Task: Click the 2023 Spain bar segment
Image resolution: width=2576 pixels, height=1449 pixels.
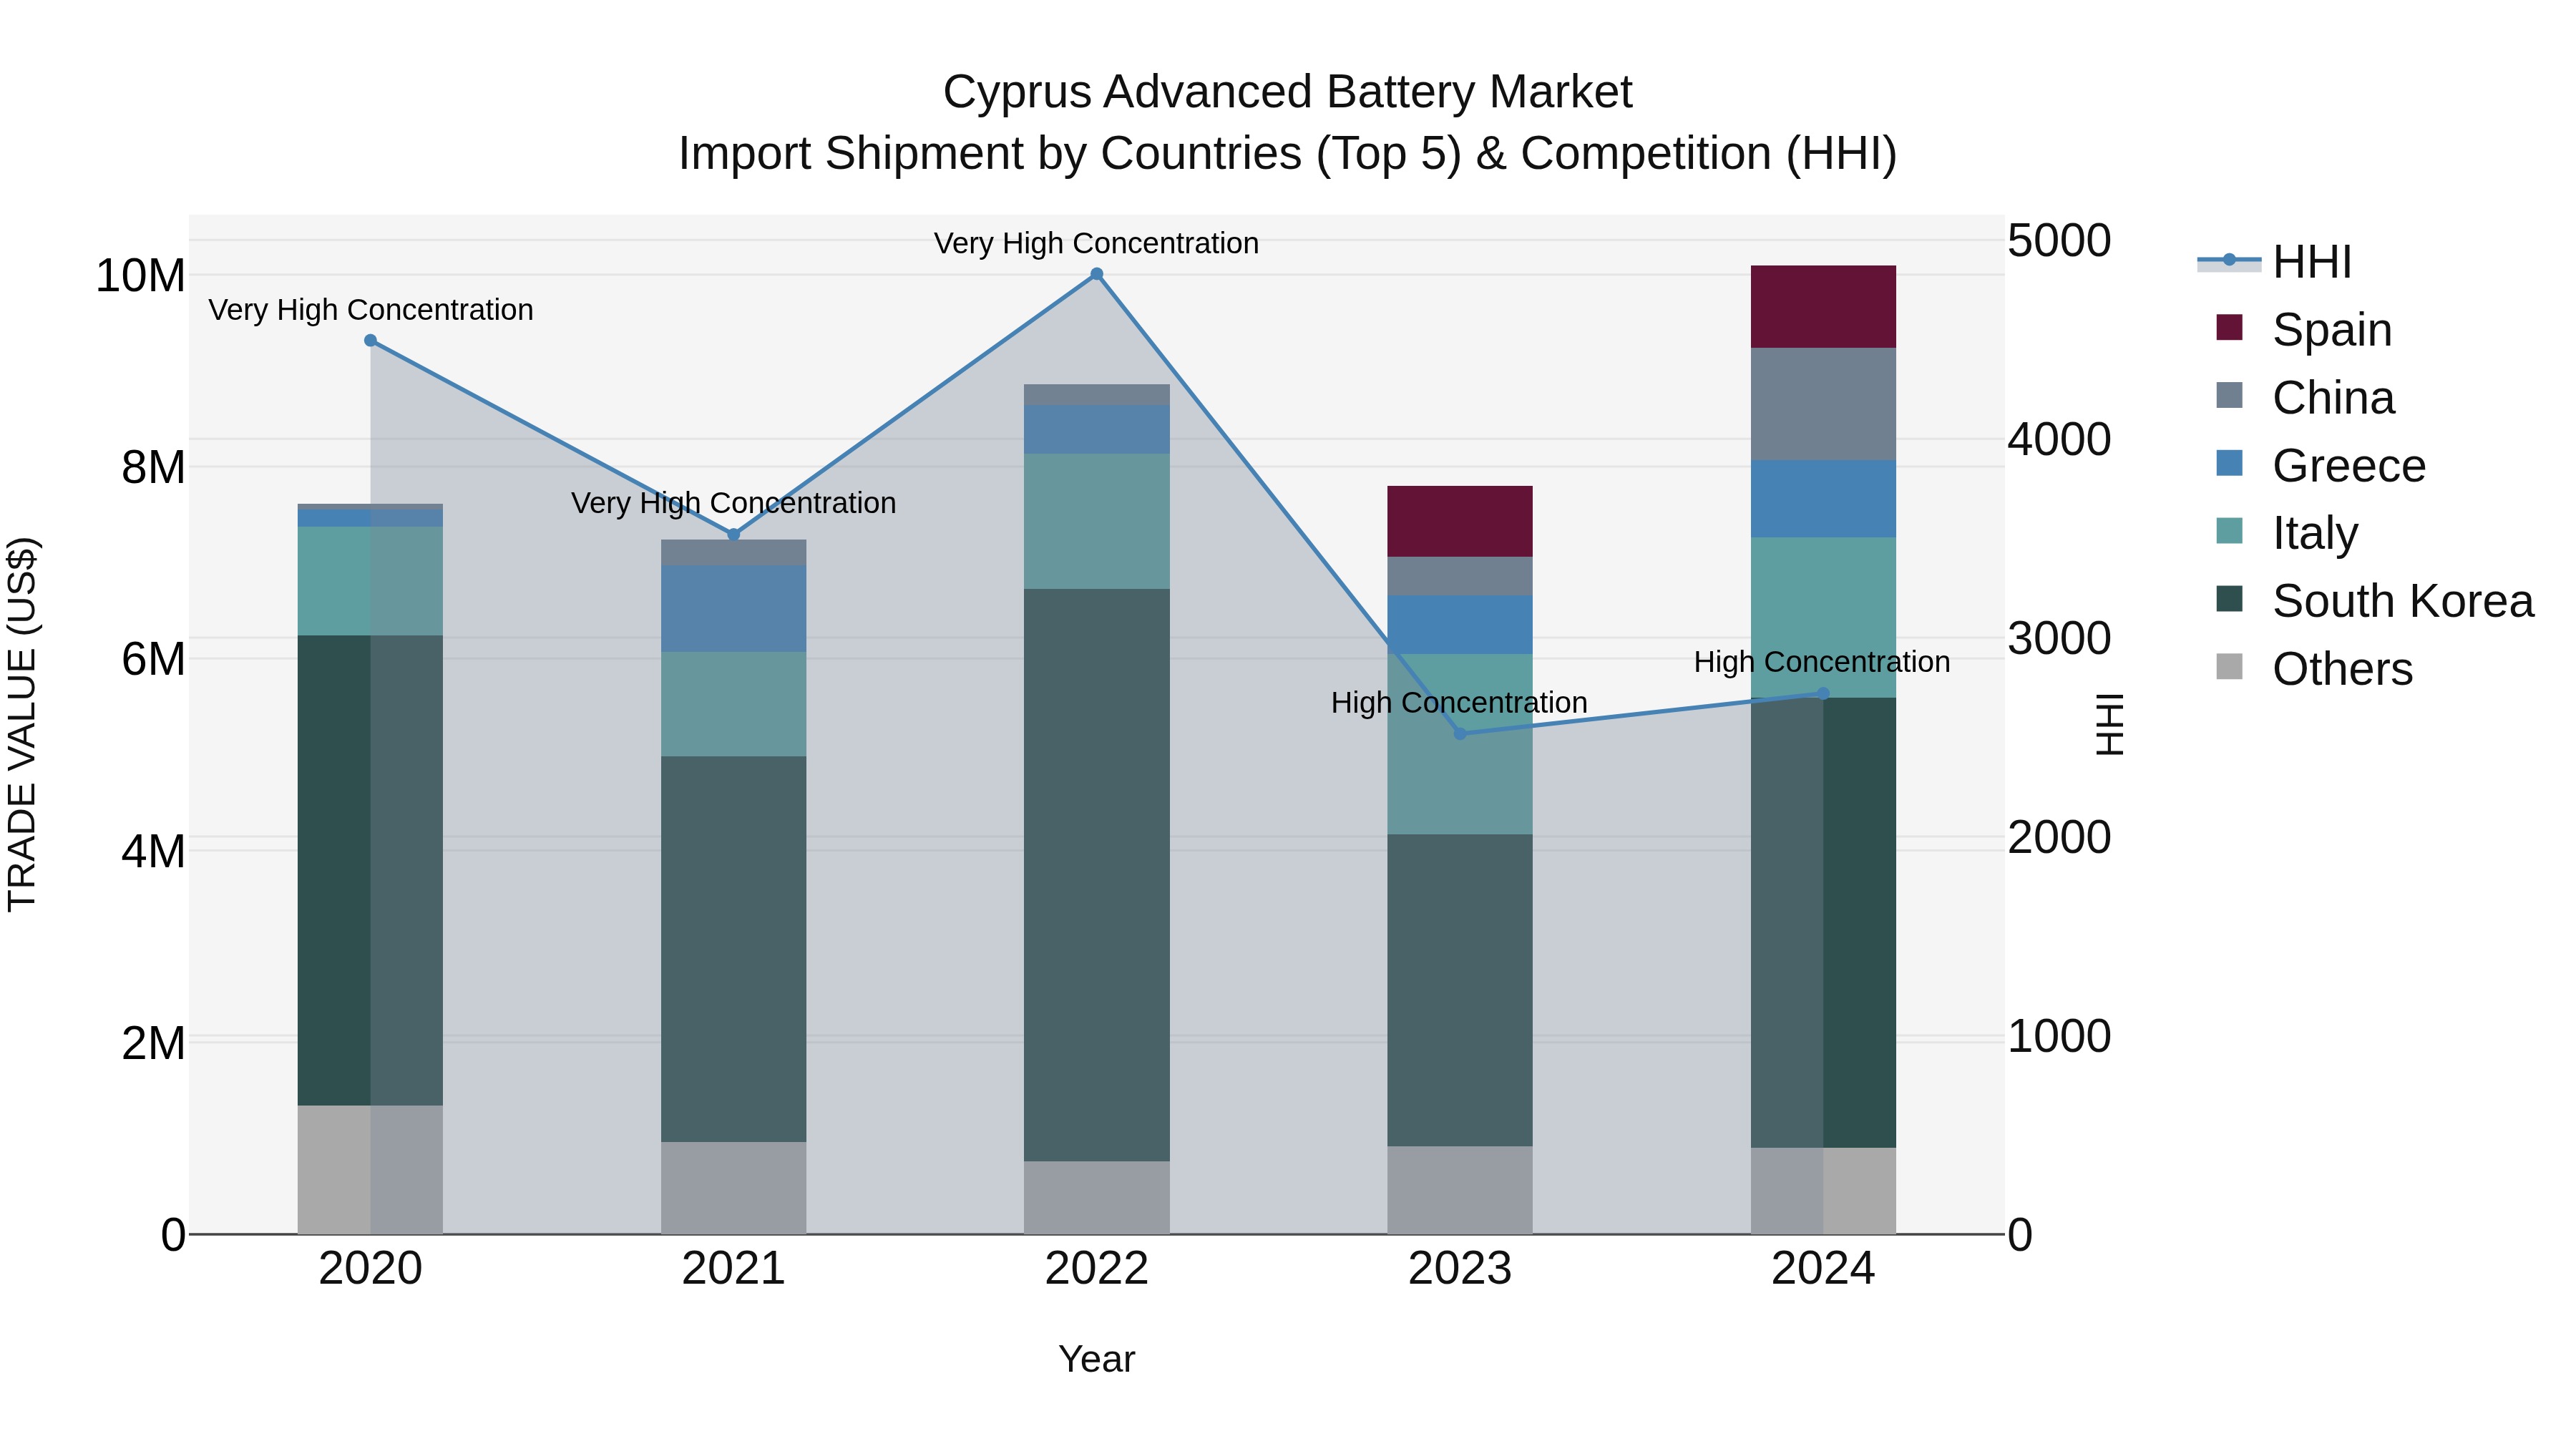Action: pyautogui.click(x=1460, y=521)
